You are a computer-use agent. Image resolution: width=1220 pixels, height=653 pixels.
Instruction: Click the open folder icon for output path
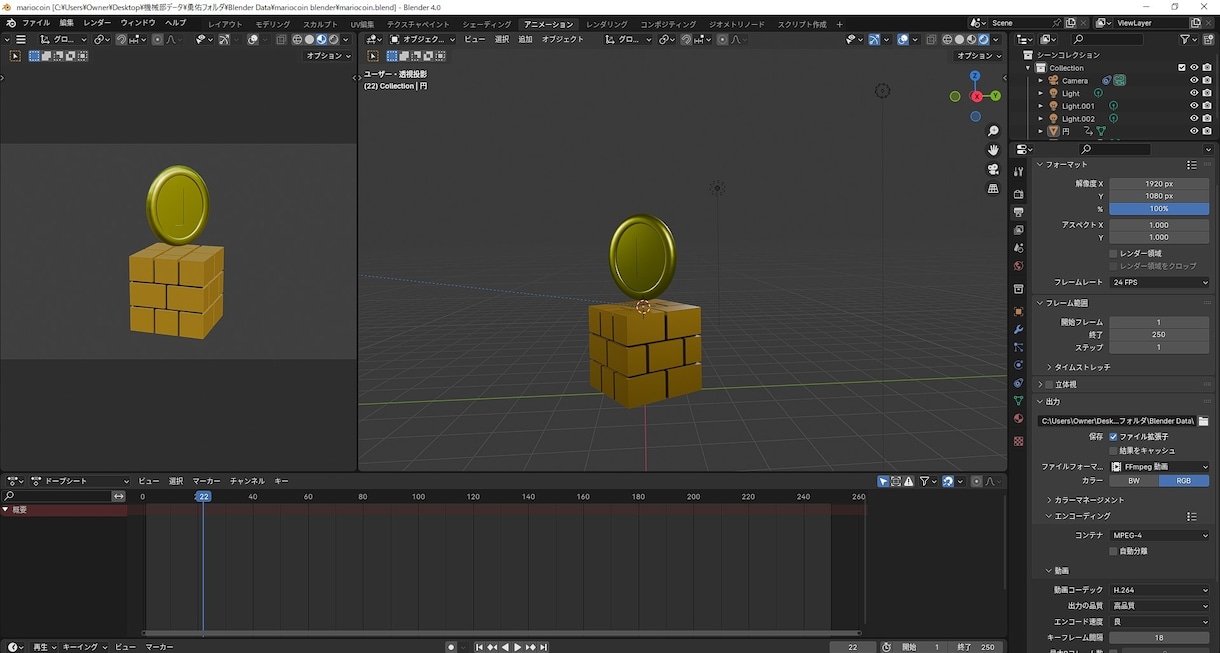pos(1203,421)
